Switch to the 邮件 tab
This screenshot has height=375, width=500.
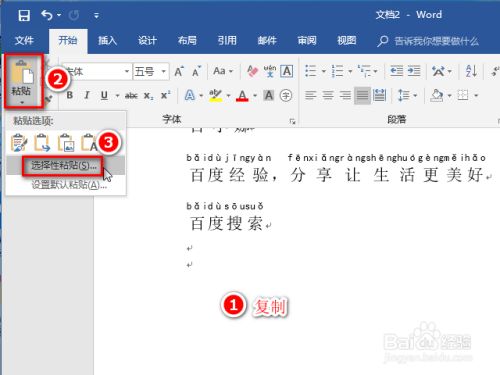point(267,41)
